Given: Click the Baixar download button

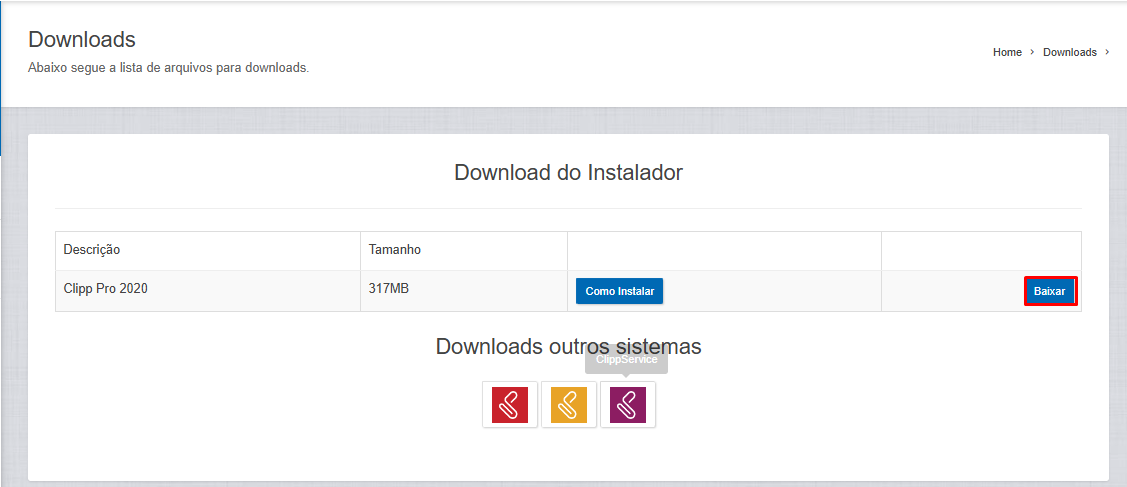Looking at the screenshot, I should click(x=1050, y=291).
